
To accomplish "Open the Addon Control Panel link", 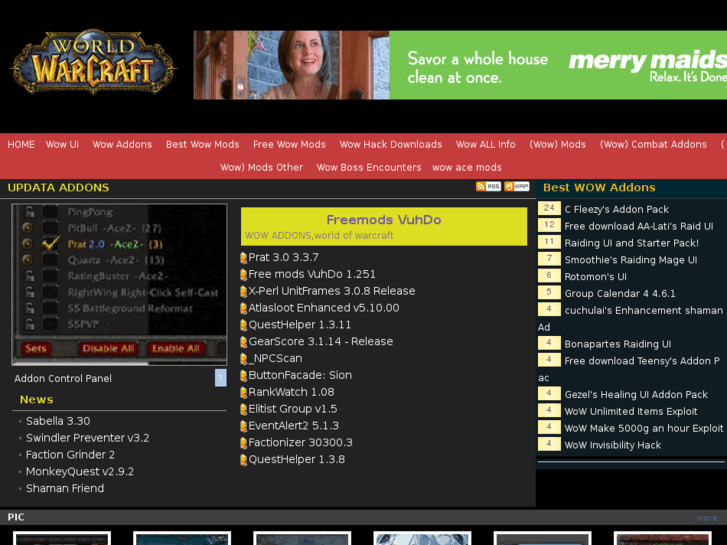I will (63, 378).
